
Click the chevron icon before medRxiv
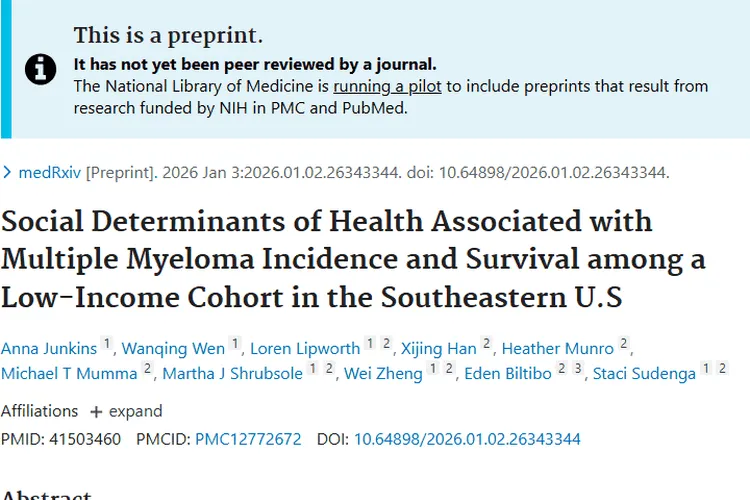click(8, 172)
